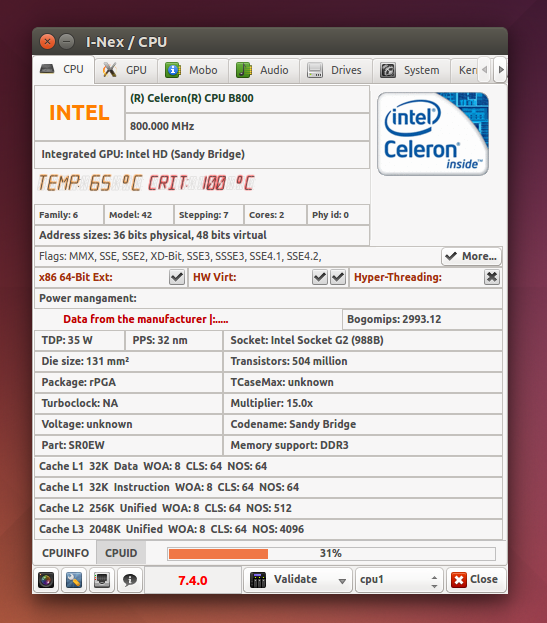Click the Die size: 131 mm² cell

click(x=128, y=362)
